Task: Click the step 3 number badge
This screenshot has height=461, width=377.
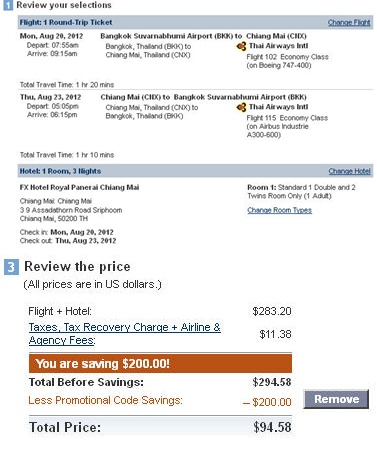Action: pyautogui.click(x=11, y=267)
